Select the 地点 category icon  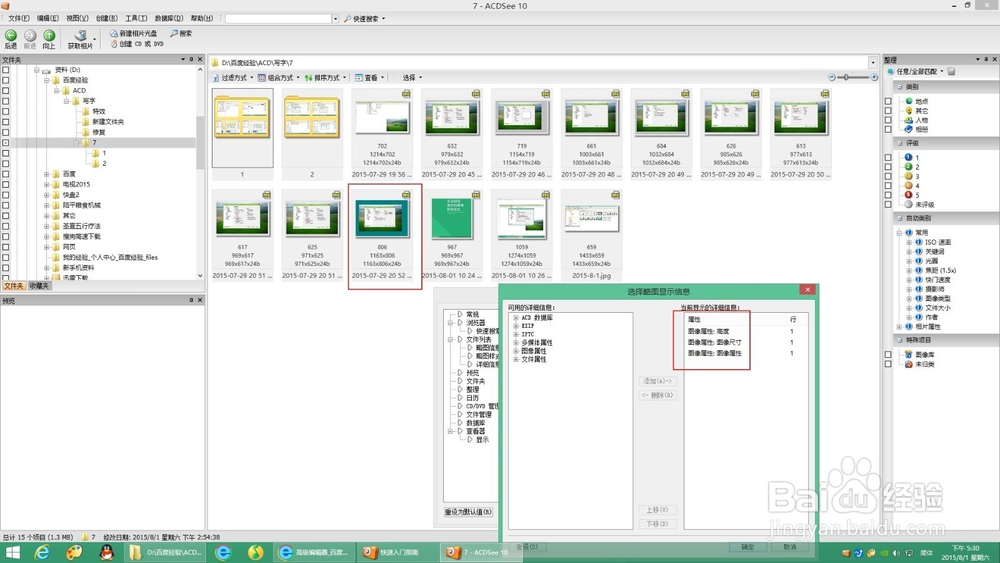[909, 101]
